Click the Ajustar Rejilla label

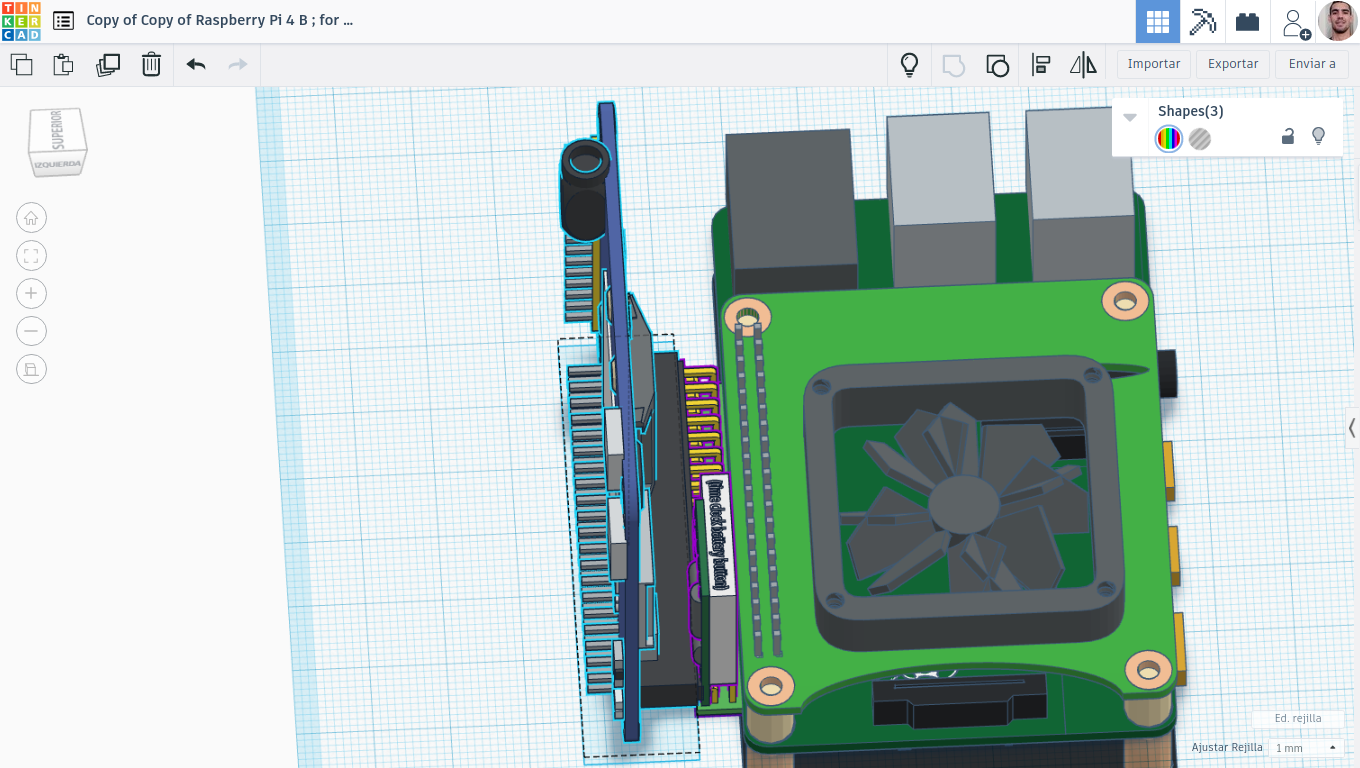[1227, 748]
